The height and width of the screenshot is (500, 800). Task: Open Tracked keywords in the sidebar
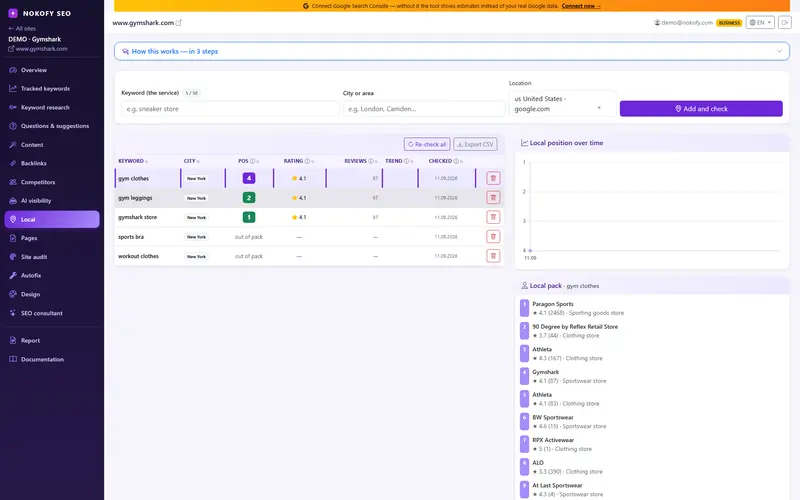[x=52, y=88]
